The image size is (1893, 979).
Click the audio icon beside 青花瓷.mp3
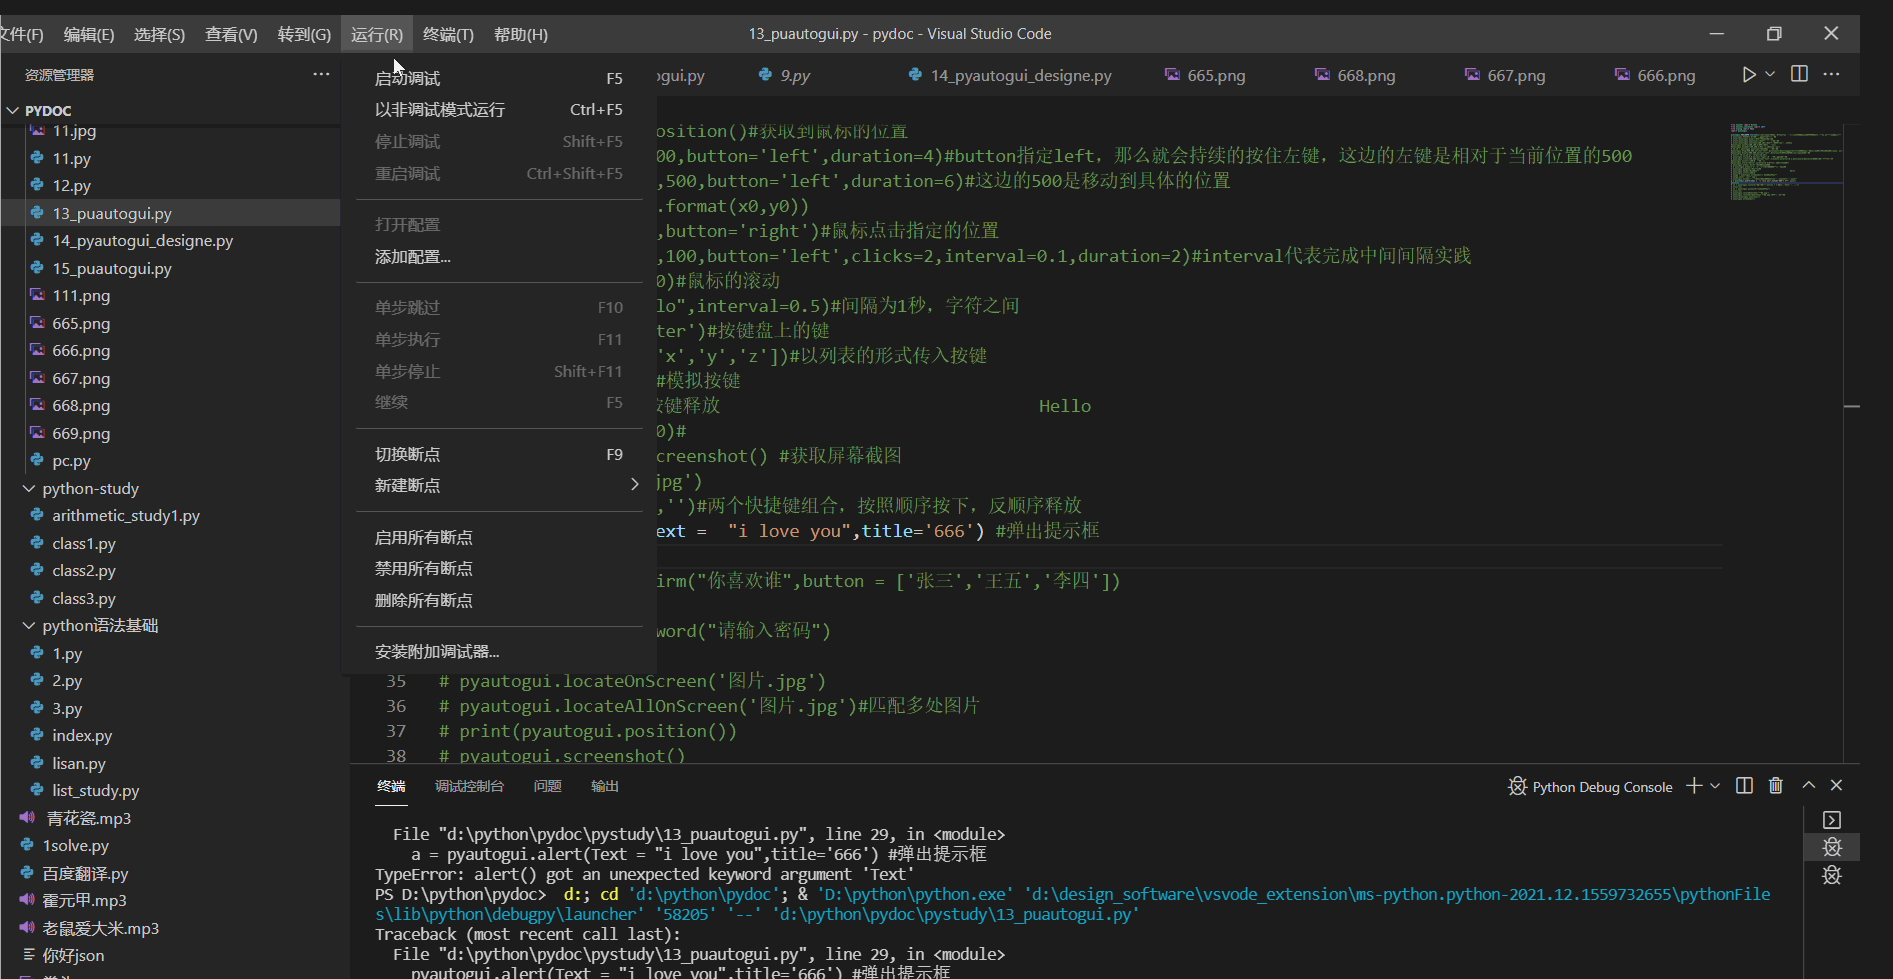27,818
